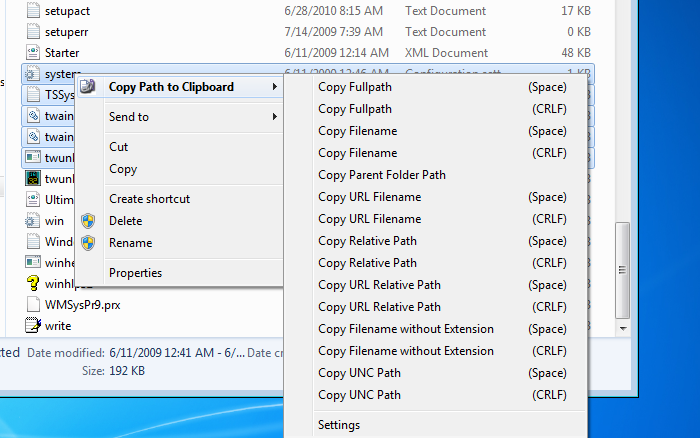This screenshot has width=700, height=438.
Task: Choose Create shortcut in context menu
Action: [x=149, y=199]
